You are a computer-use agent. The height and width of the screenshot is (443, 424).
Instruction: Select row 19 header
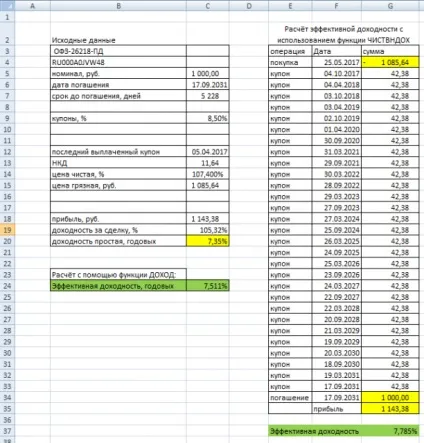point(7,230)
